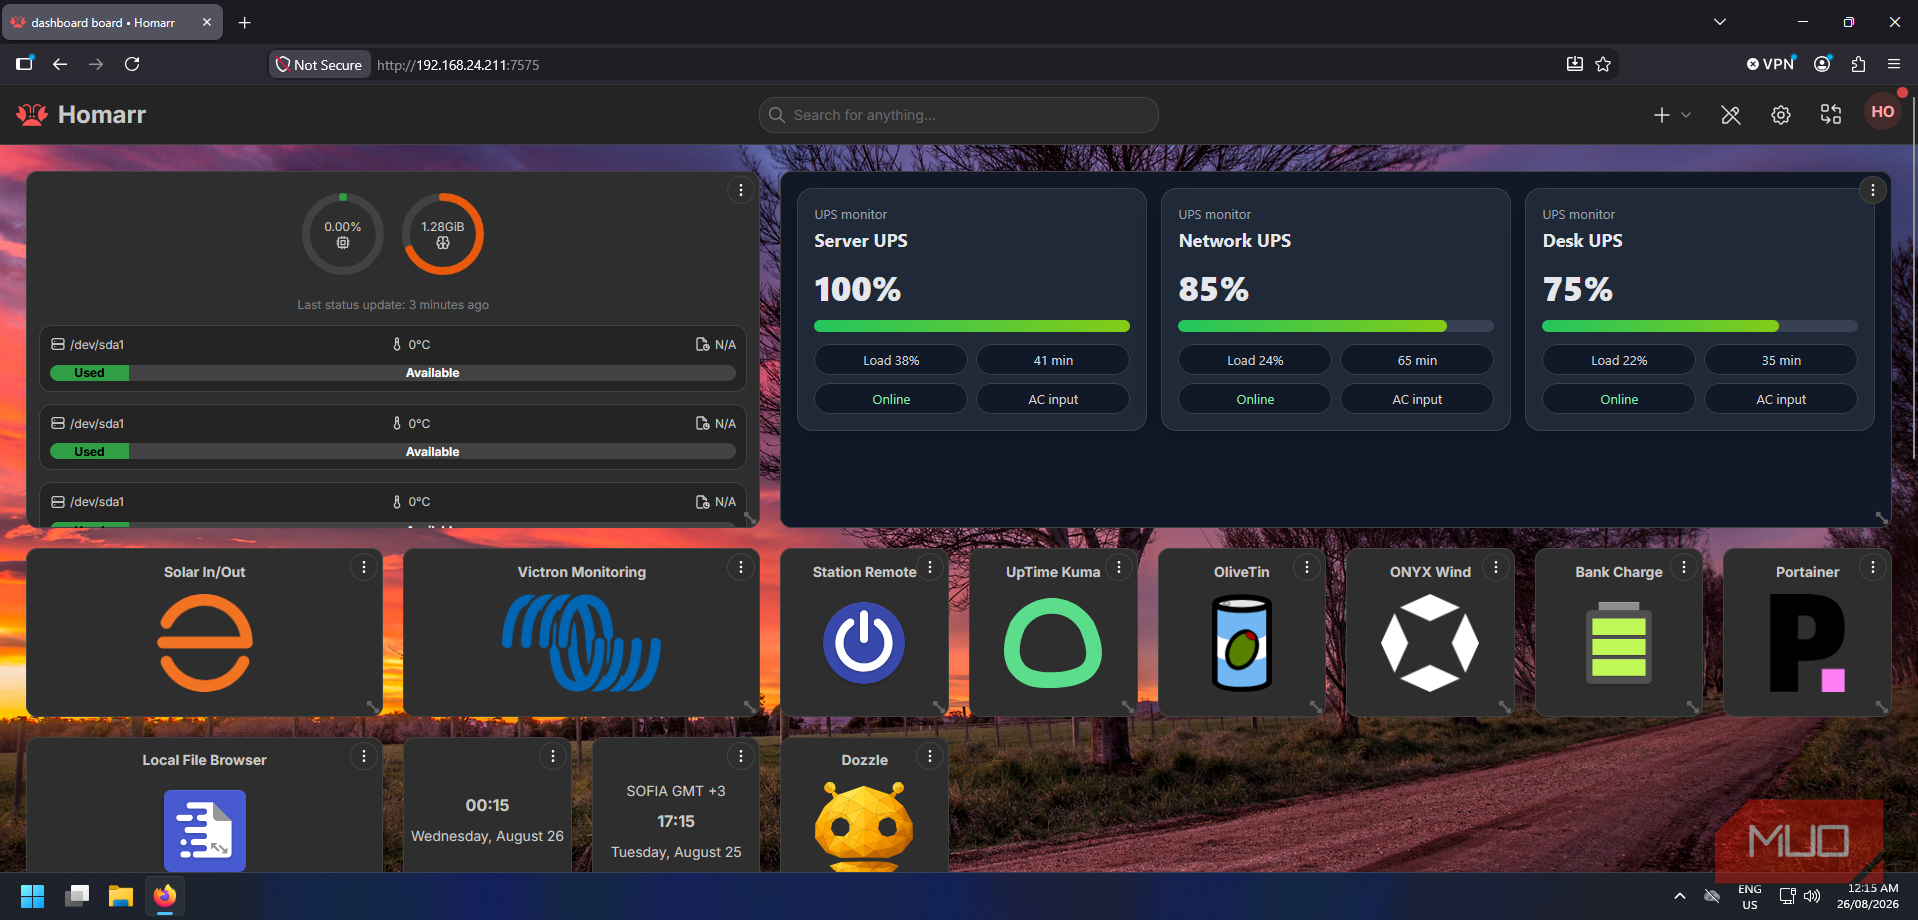The height and width of the screenshot is (920, 1918).
Task: Open the ONYX Wind icon
Action: [x=1430, y=643]
